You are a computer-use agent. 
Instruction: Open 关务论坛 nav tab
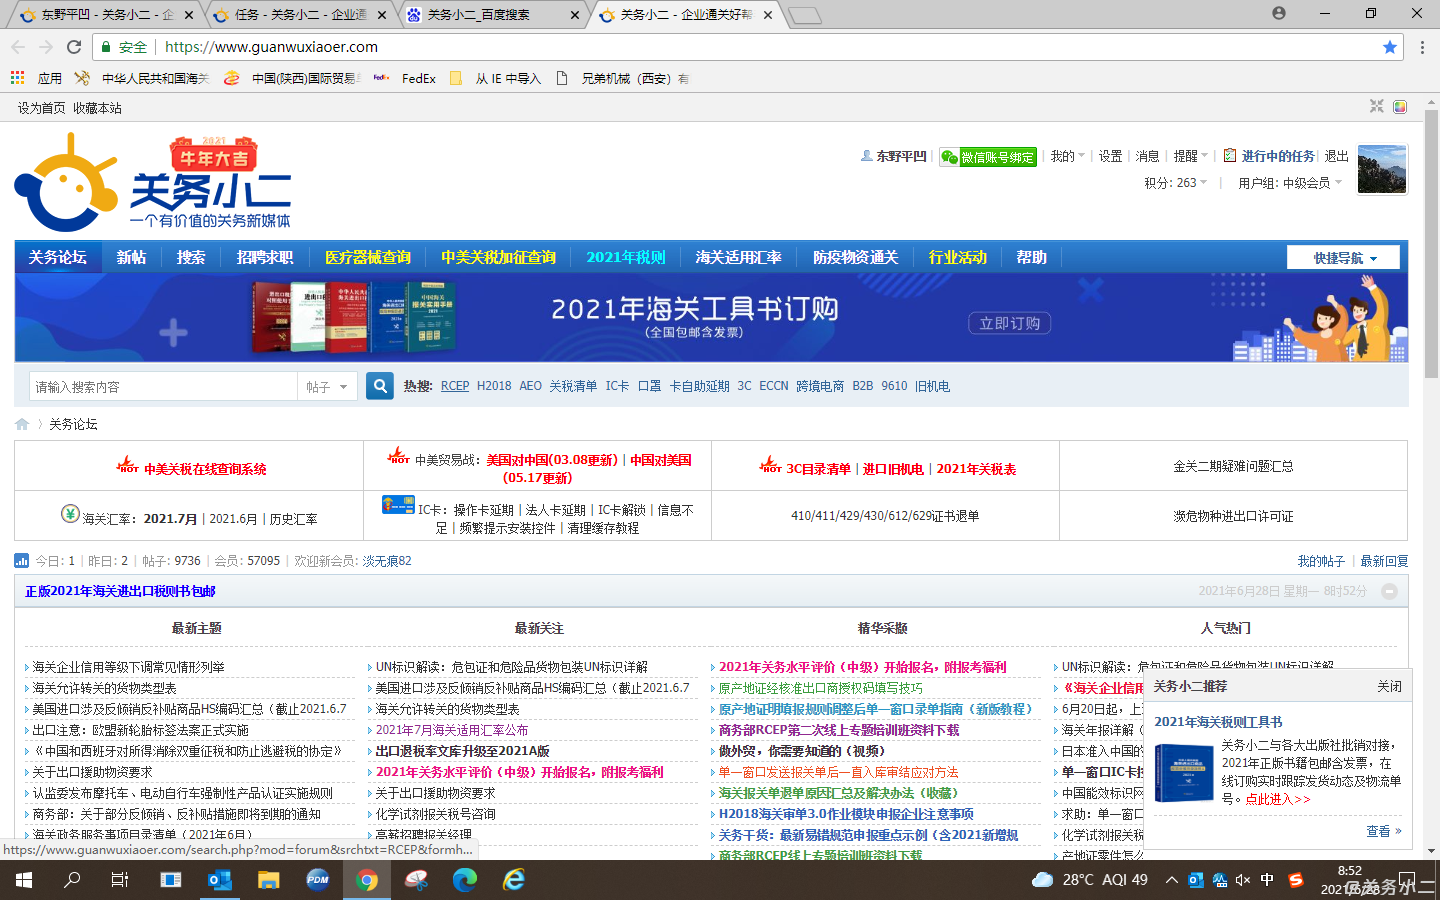[x=58, y=258]
